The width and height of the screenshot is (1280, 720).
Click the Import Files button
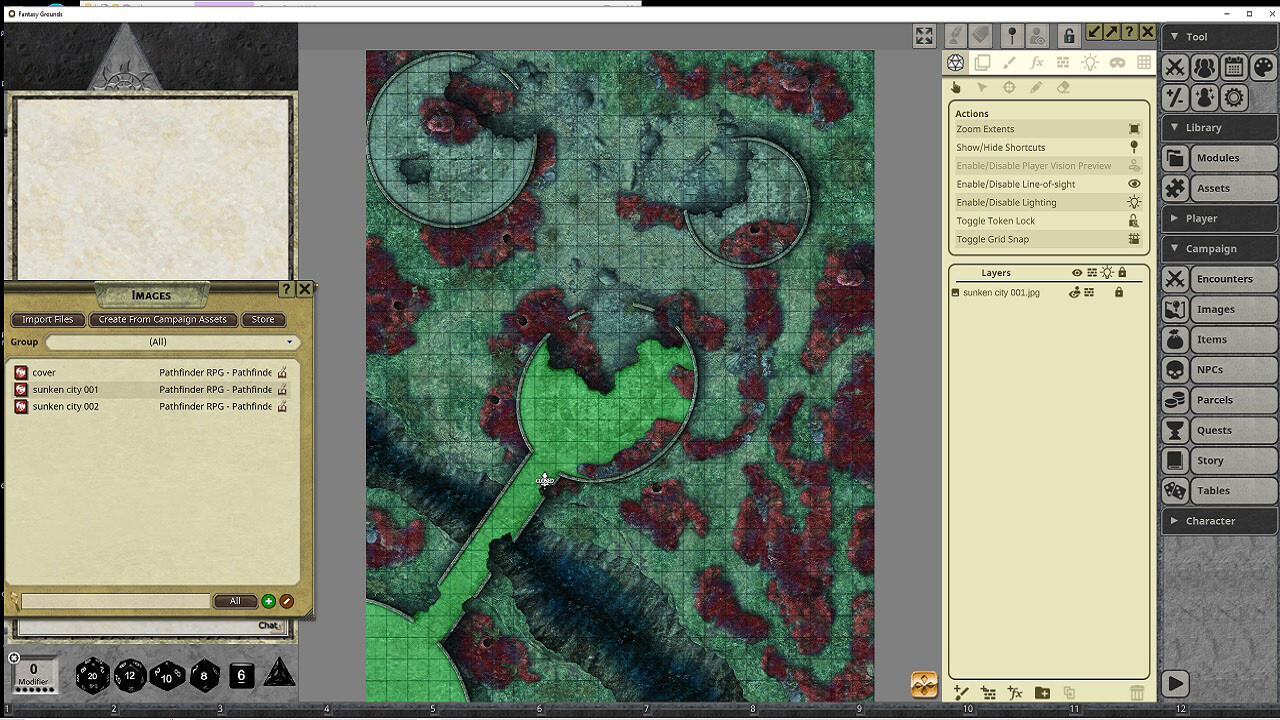click(47, 319)
